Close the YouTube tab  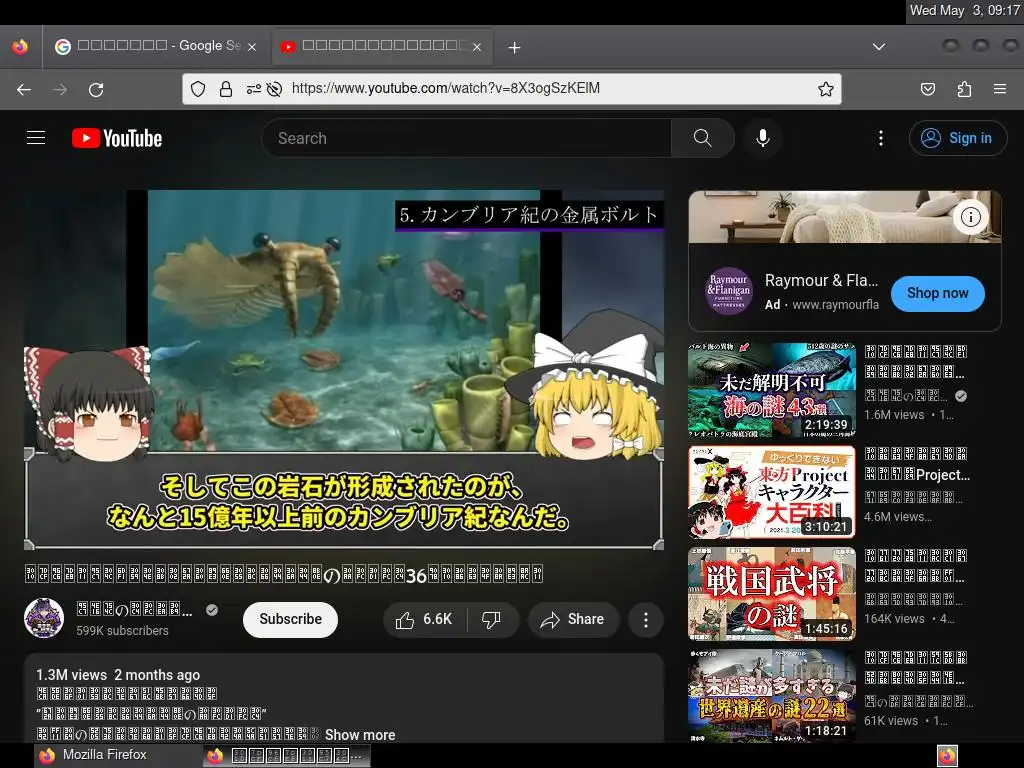[x=477, y=47]
